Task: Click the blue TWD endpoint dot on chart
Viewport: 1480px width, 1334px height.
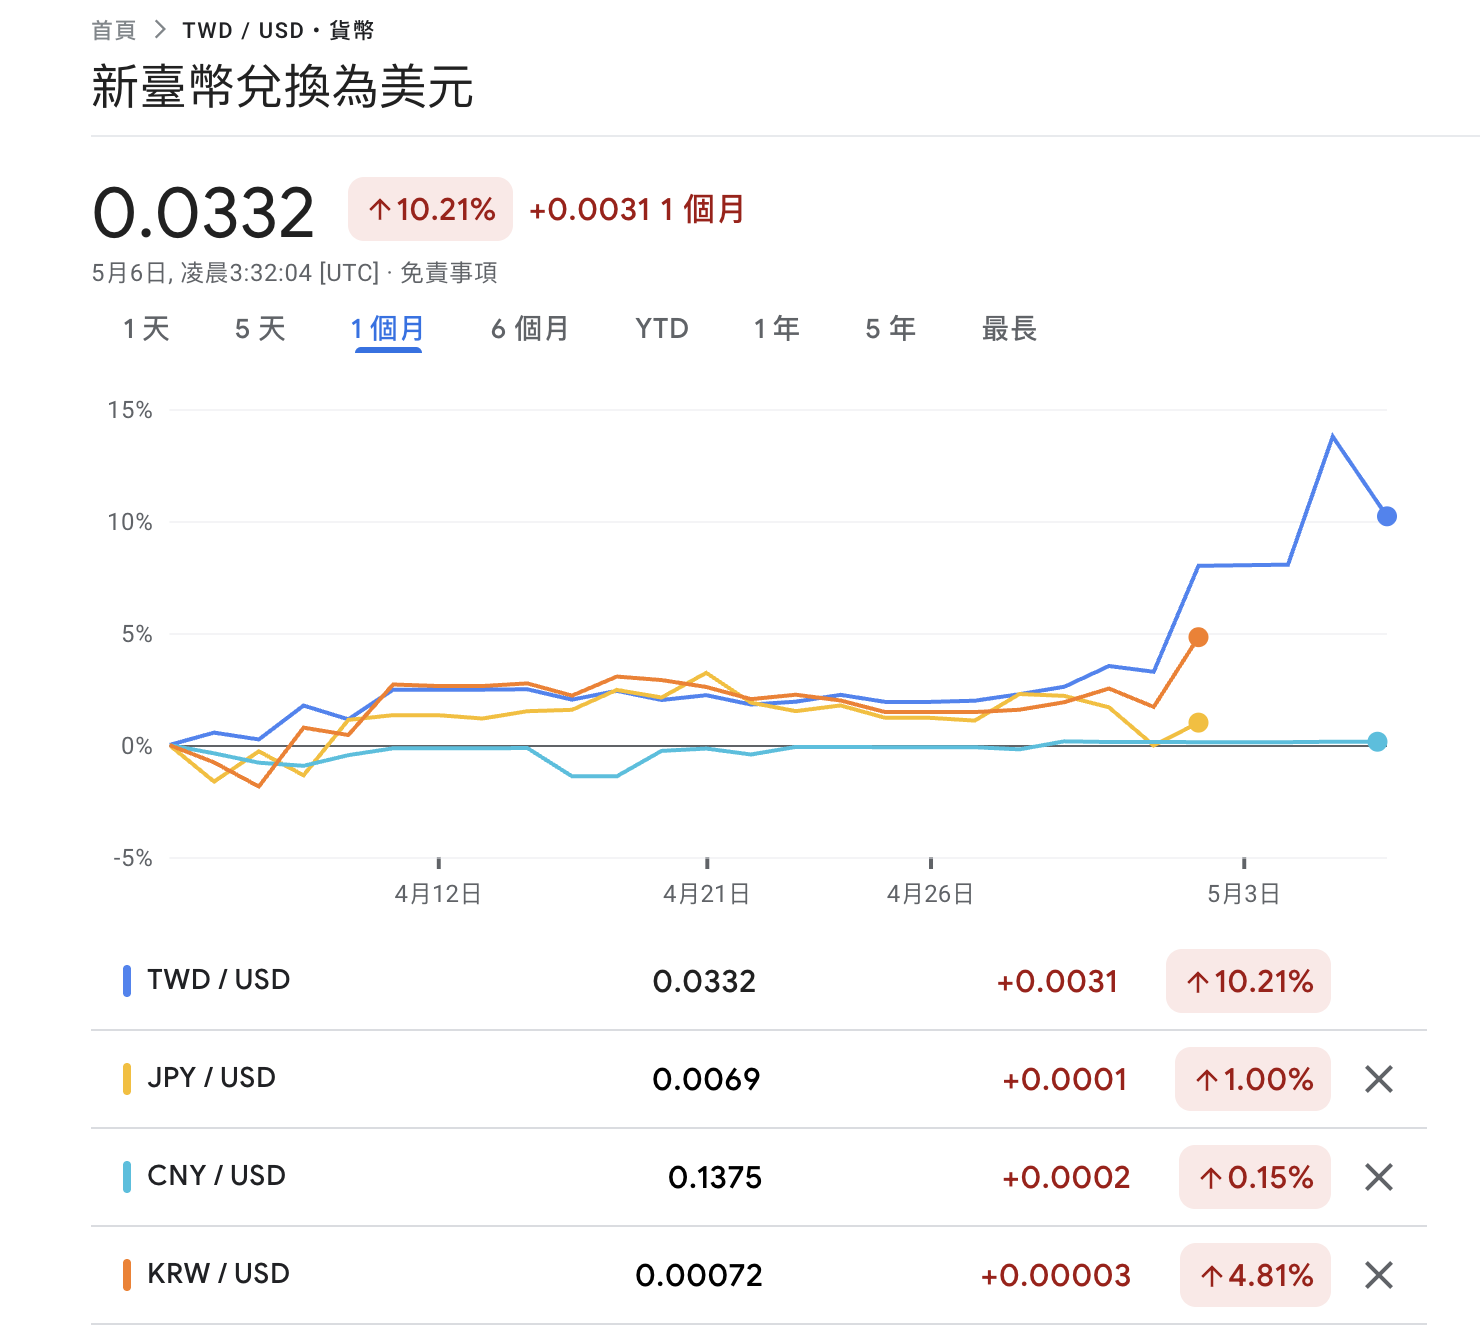Action: pyautogui.click(x=1386, y=516)
